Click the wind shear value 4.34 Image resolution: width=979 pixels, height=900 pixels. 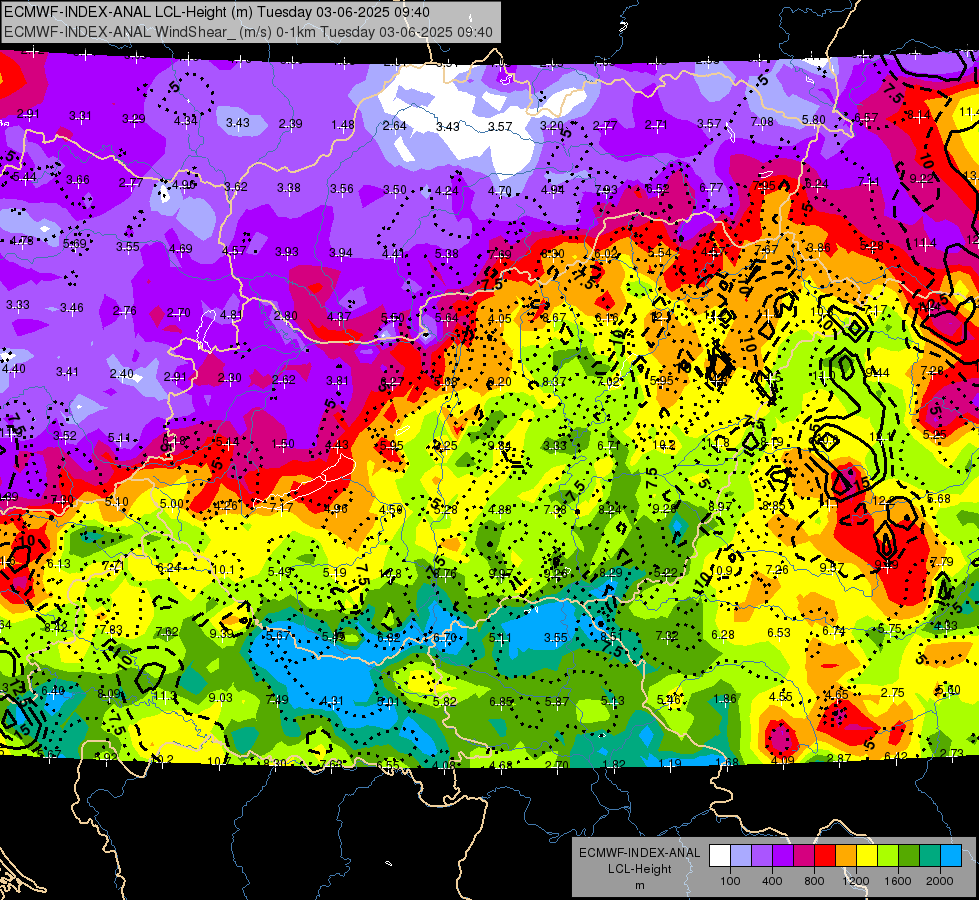click(185, 121)
